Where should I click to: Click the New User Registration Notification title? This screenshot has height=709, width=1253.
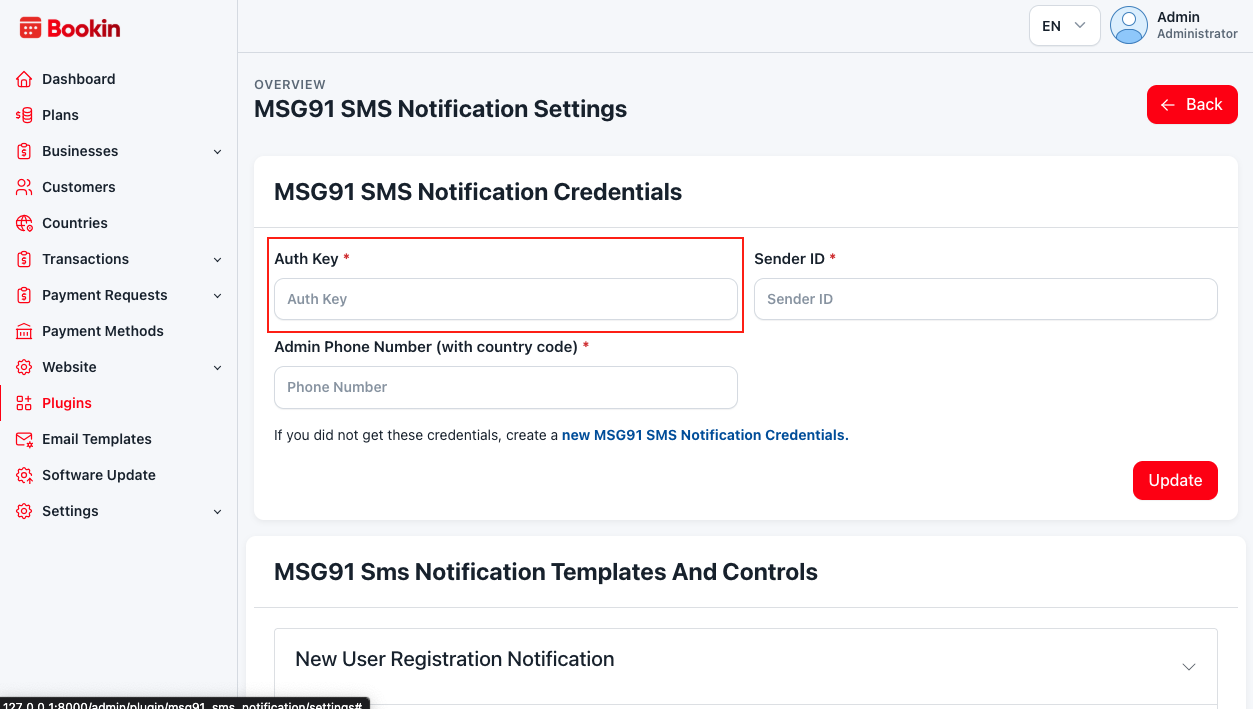click(455, 659)
